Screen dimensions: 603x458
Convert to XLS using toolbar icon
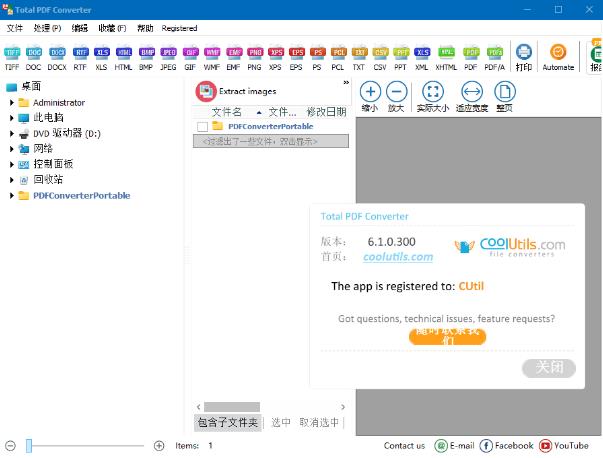pos(102,58)
